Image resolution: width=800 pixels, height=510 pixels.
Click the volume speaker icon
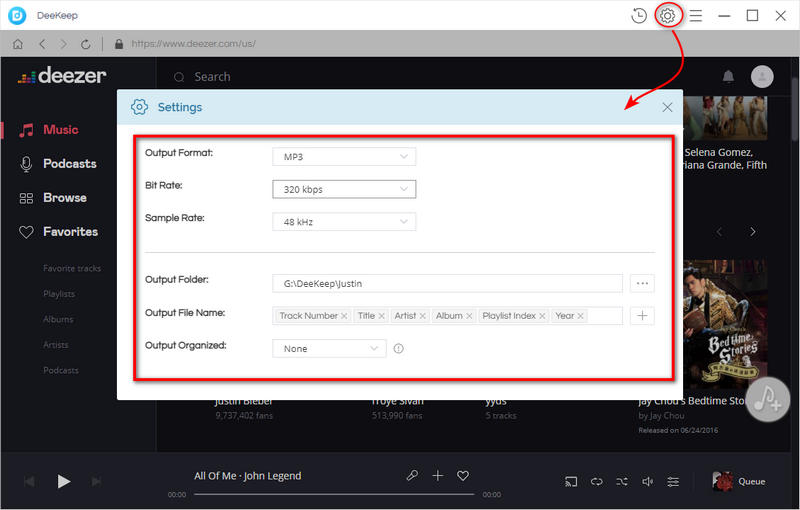pyautogui.click(x=647, y=481)
